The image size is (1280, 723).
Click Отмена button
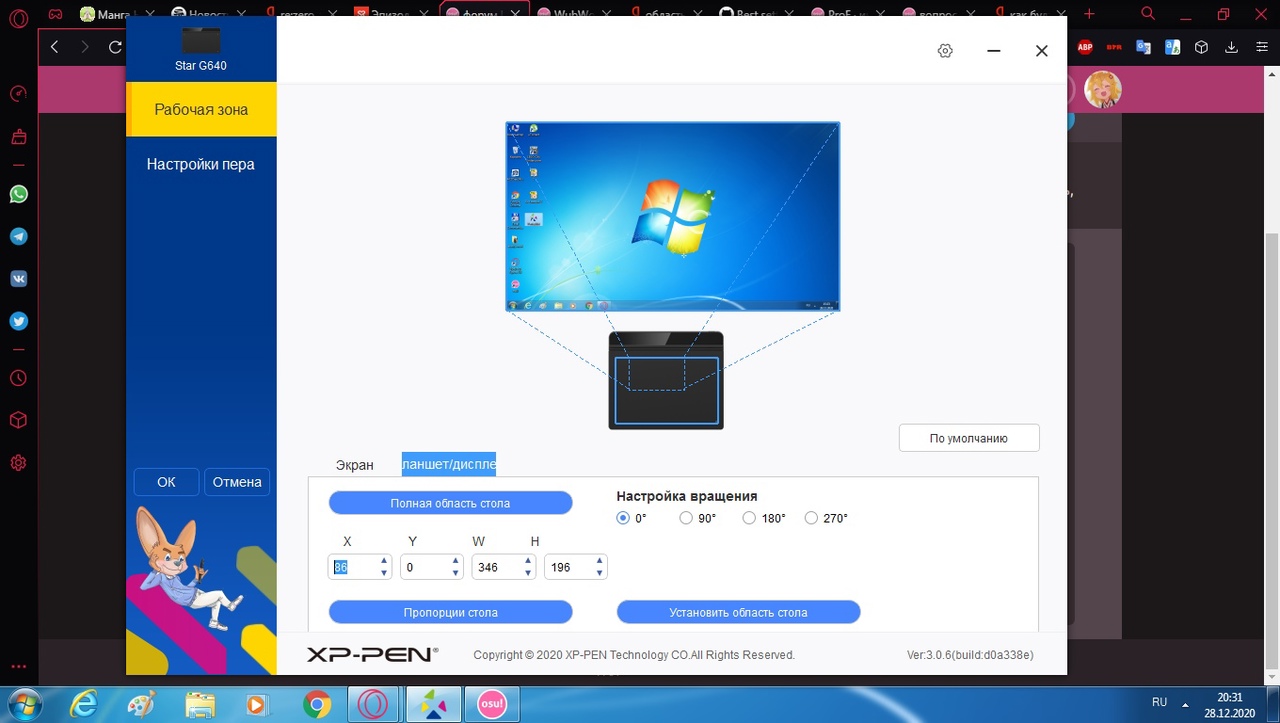(x=237, y=482)
